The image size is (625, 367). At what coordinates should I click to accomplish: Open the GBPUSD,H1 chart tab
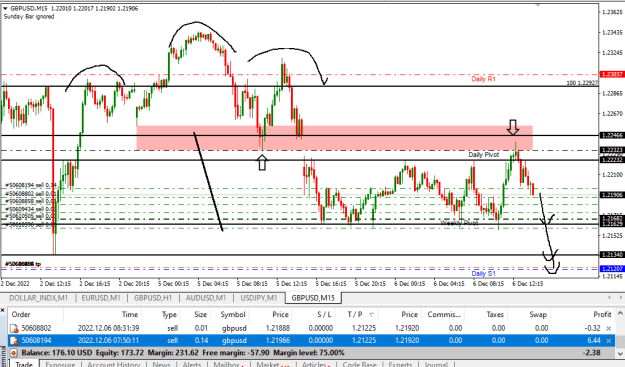coord(153,298)
